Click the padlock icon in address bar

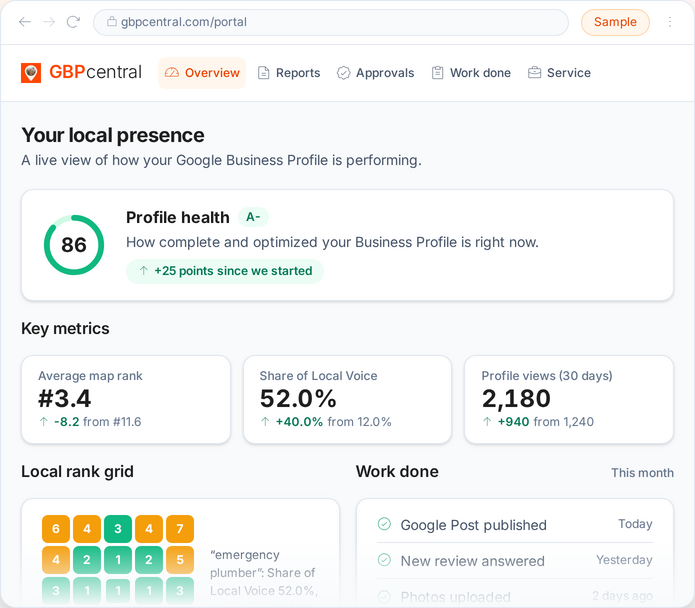click(112, 21)
